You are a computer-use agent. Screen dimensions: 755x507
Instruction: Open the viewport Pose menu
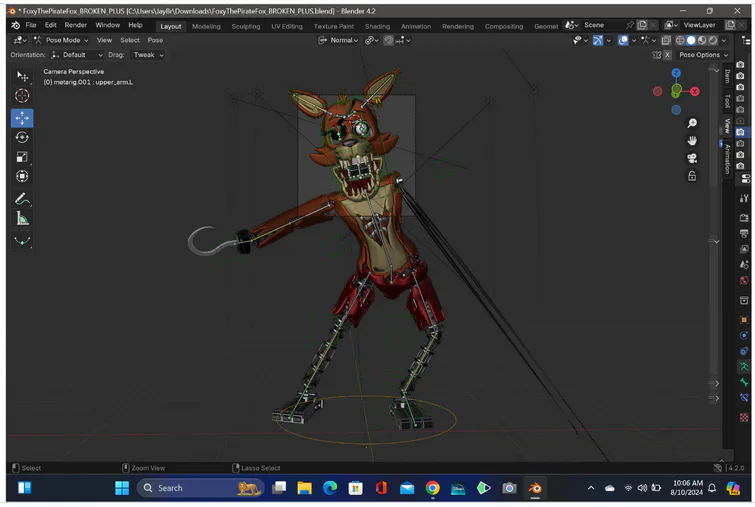pos(155,40)
